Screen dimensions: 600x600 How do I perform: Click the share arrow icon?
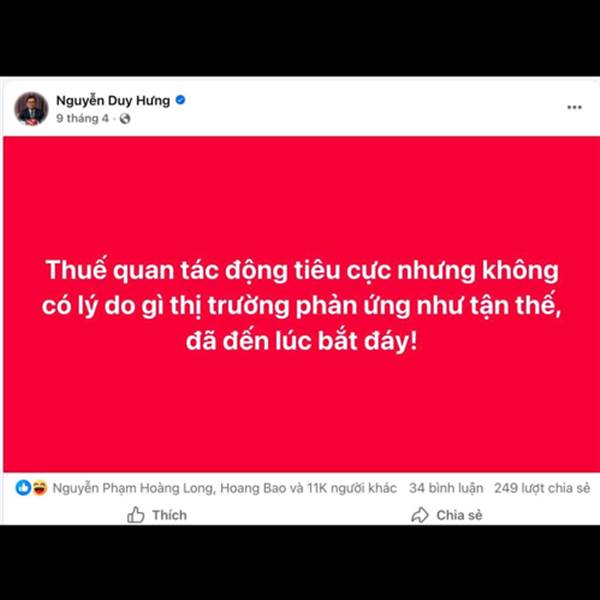pyautogui.click(x=420, y=515)
